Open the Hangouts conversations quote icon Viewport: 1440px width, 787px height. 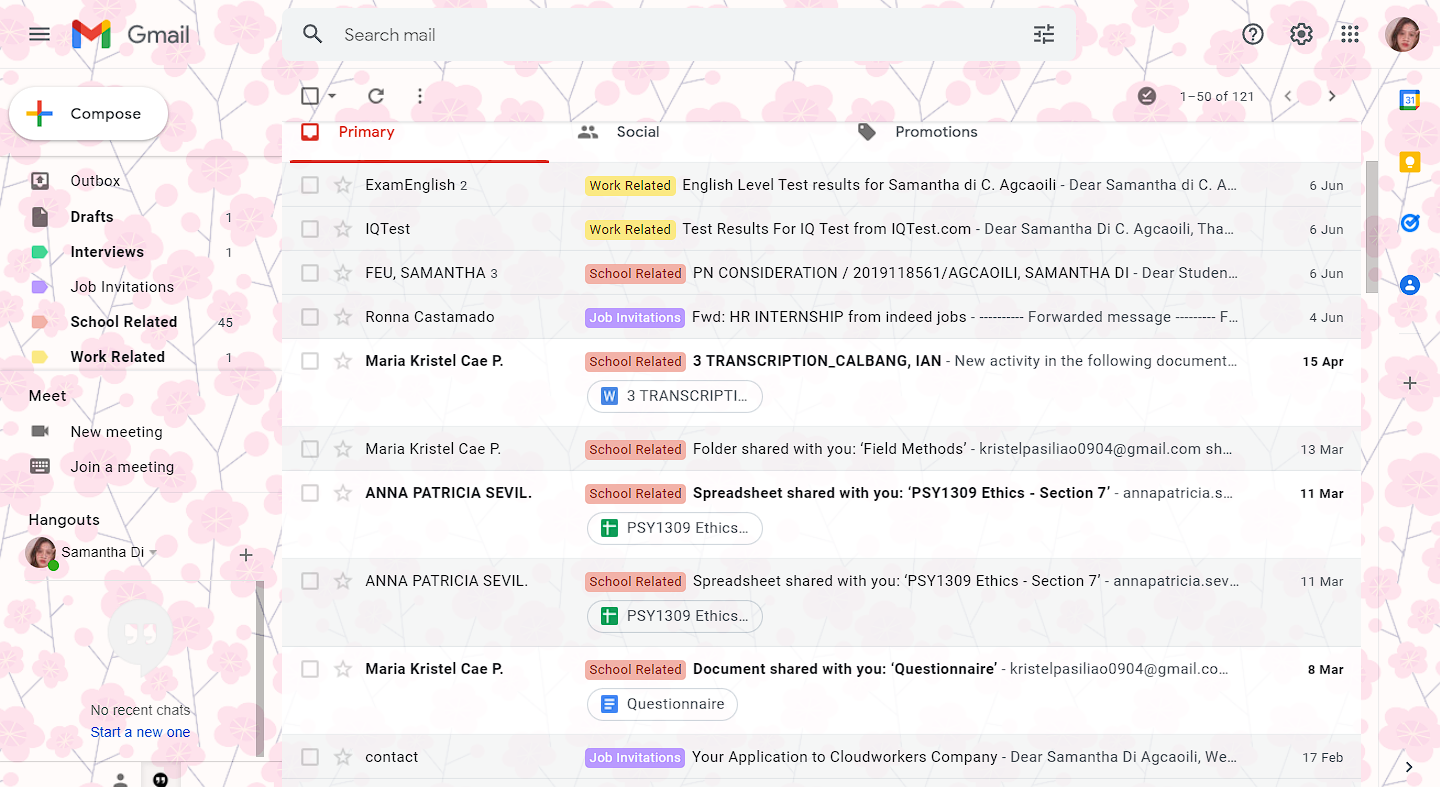coord(160,778)
